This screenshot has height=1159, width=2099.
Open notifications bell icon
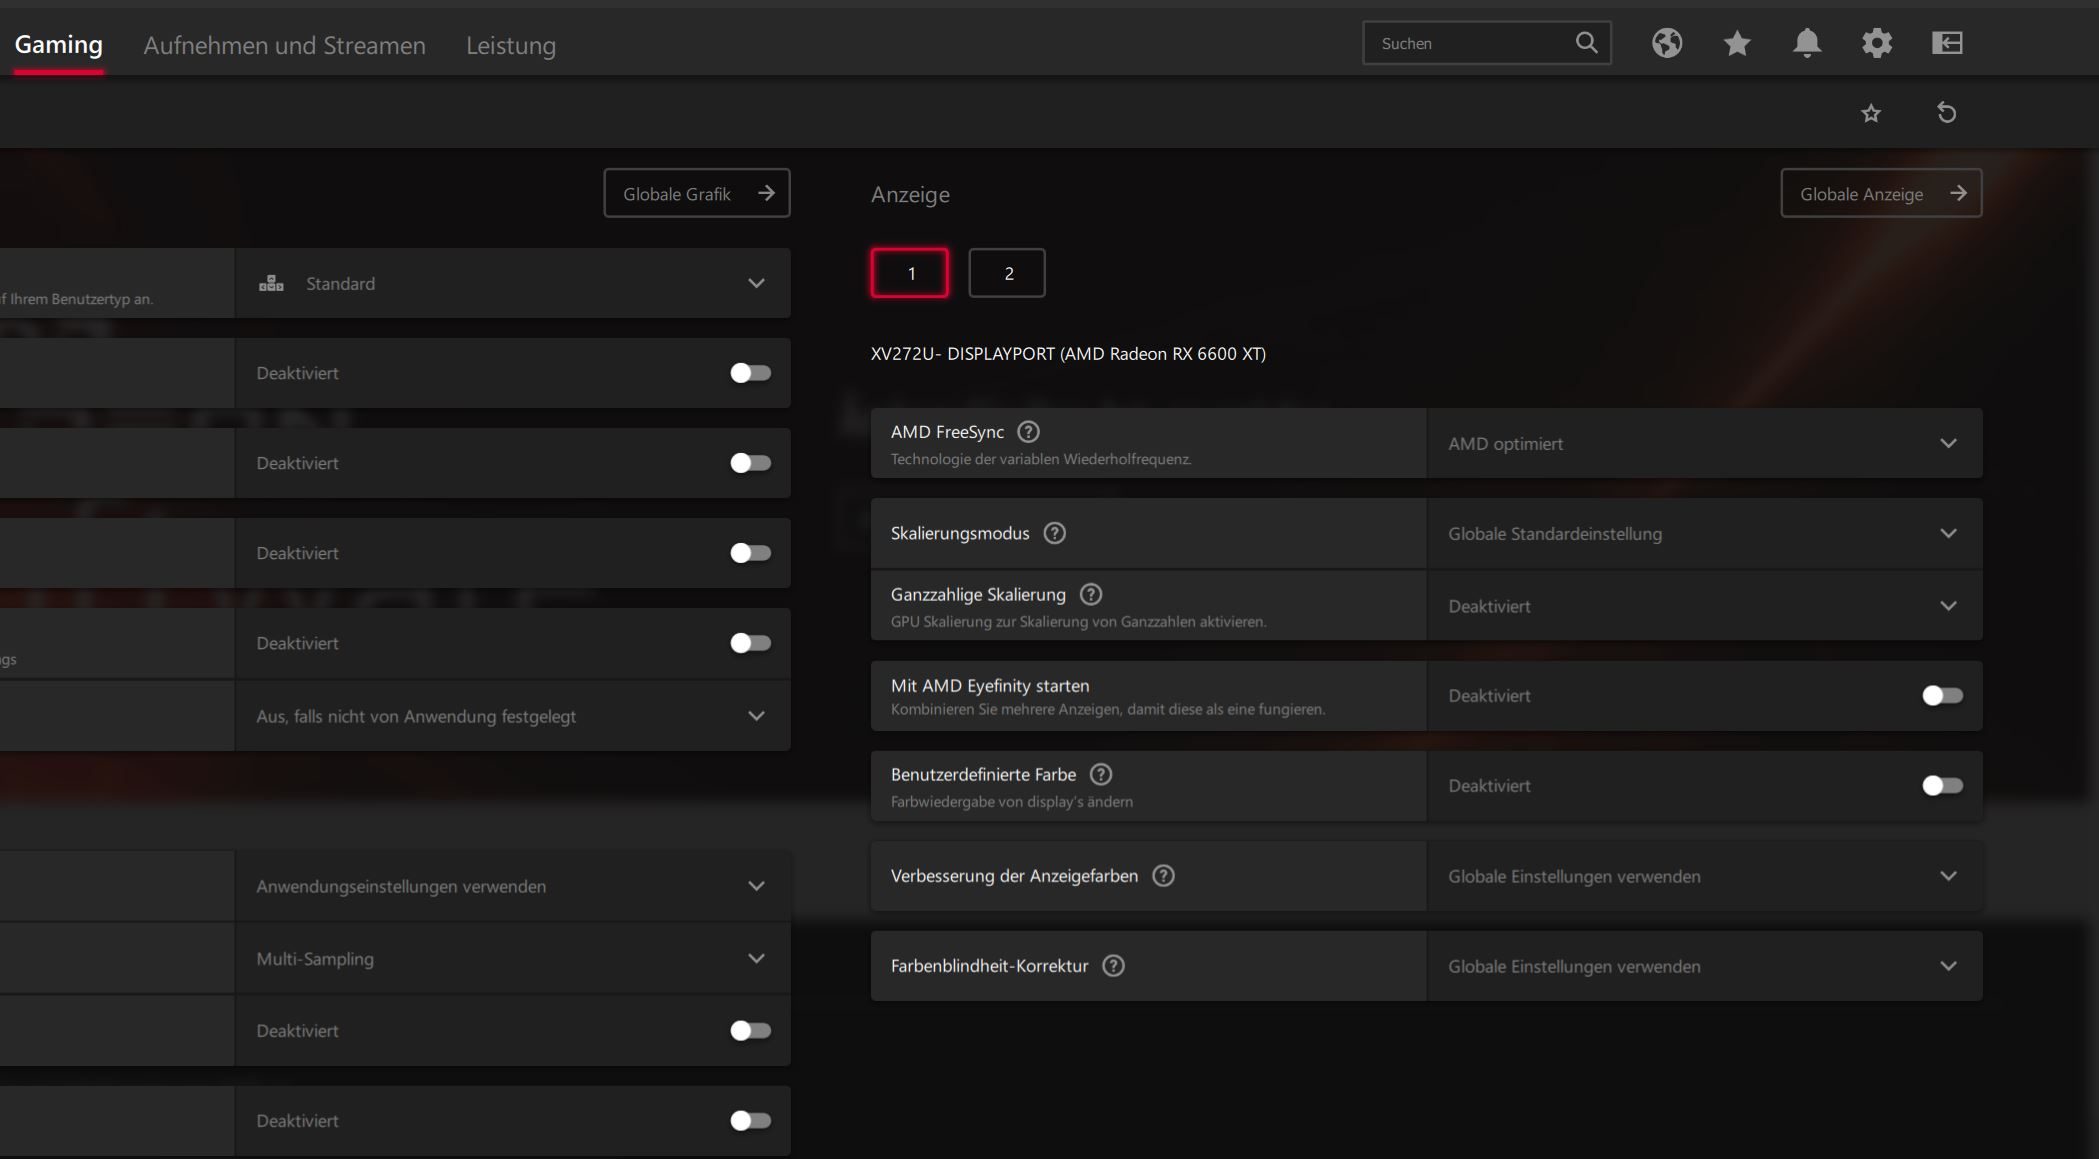point(1806,43)
